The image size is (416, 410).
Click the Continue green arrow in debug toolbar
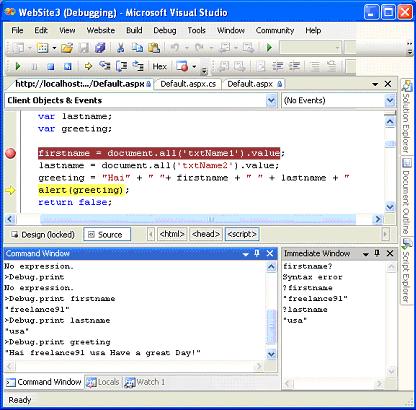[18, 67]
